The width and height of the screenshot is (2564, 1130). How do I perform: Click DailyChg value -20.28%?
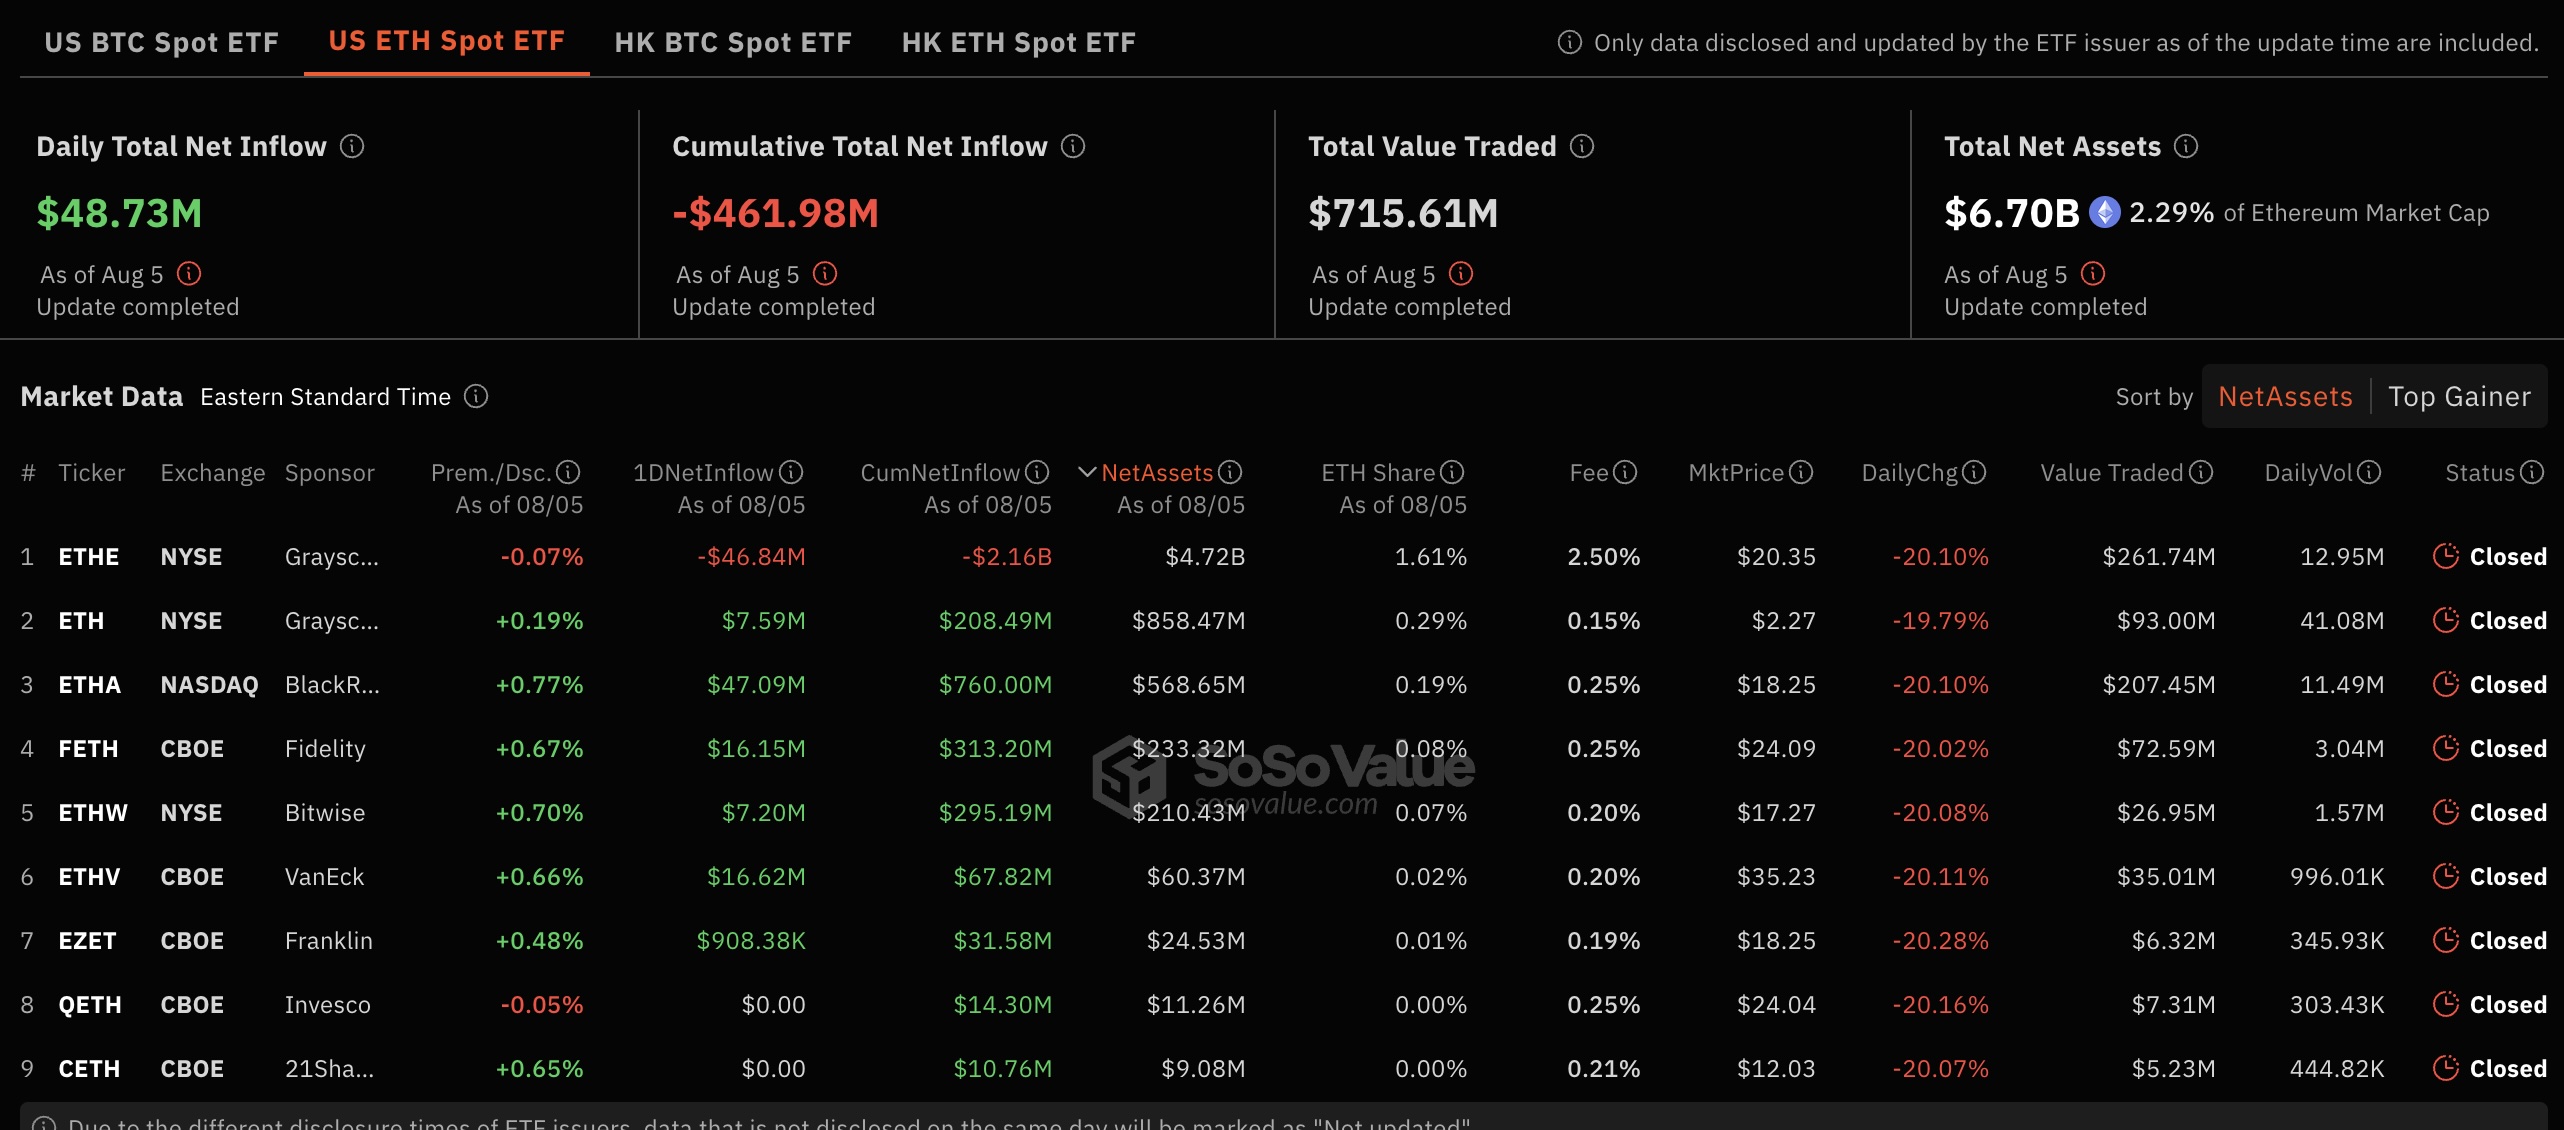coord(1940,941)
